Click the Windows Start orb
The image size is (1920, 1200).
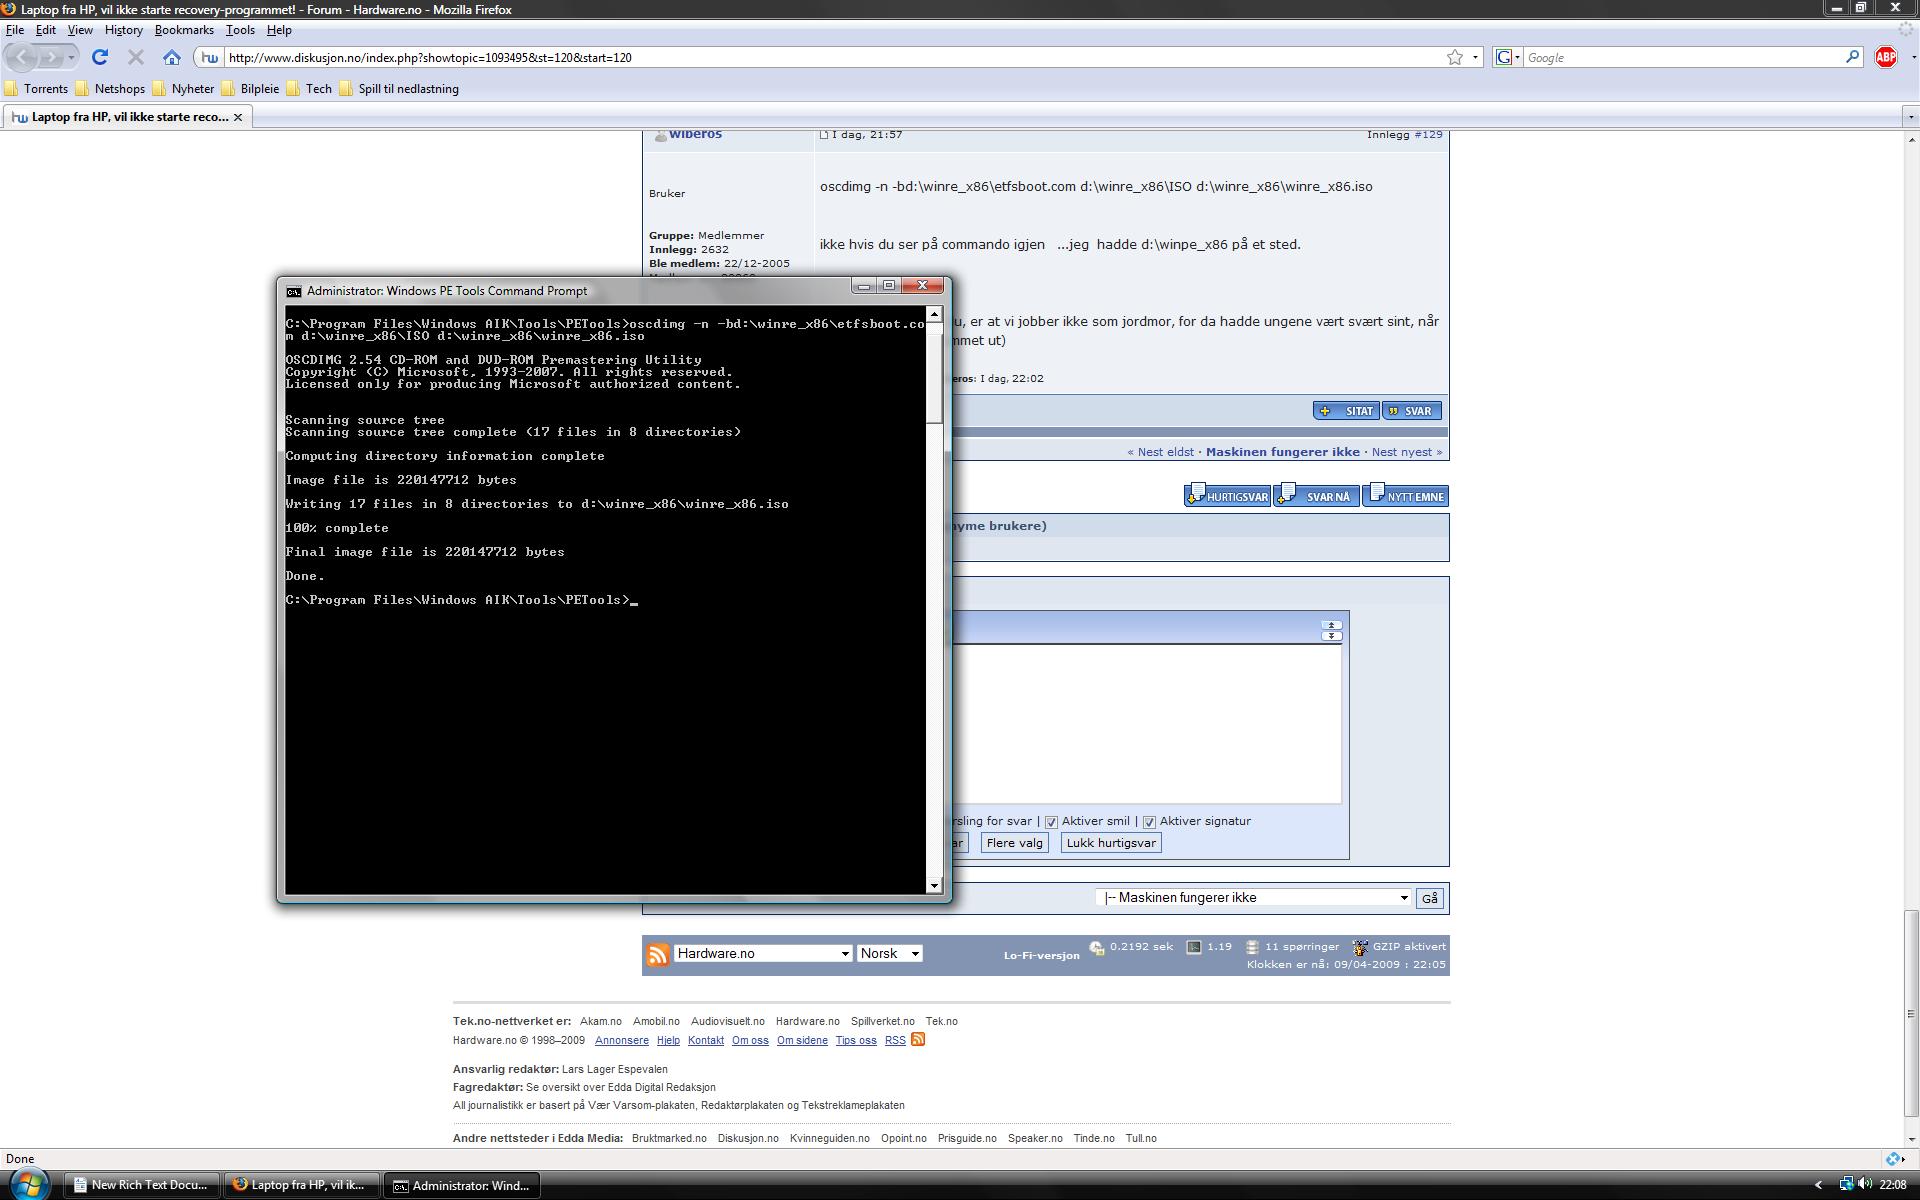tap(29, 1185)
